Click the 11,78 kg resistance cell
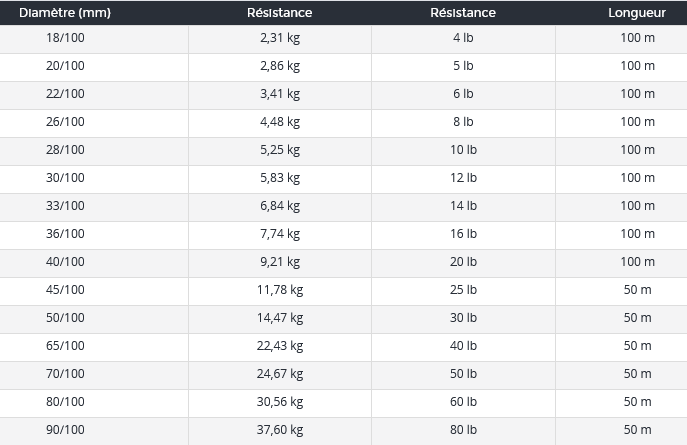Viewport: 687px width, 445px height. [279, 290]
